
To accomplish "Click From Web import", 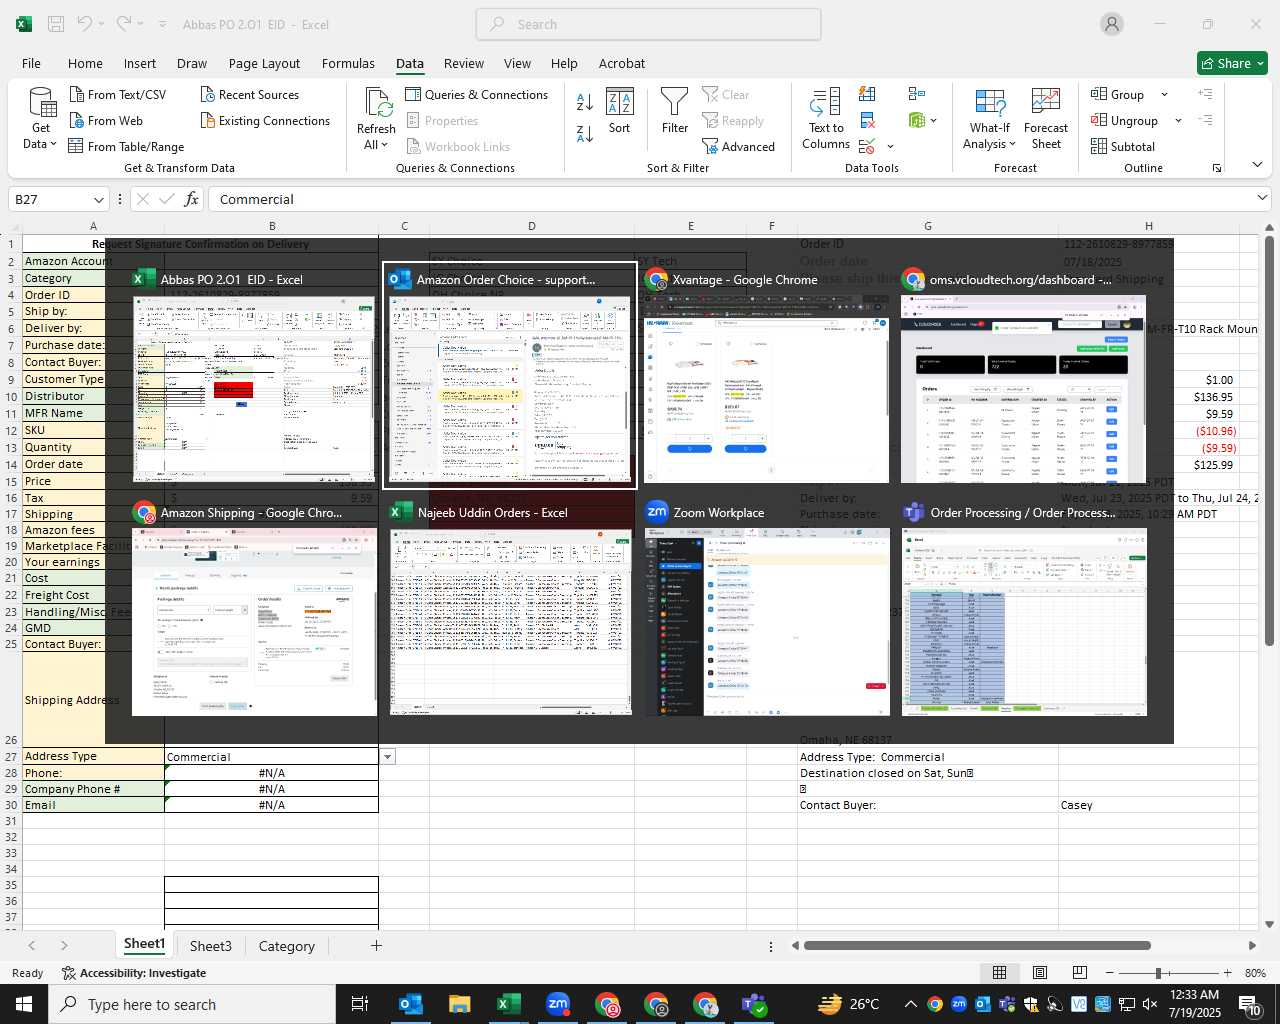I will pyautogui.click(x=106, y=120).
